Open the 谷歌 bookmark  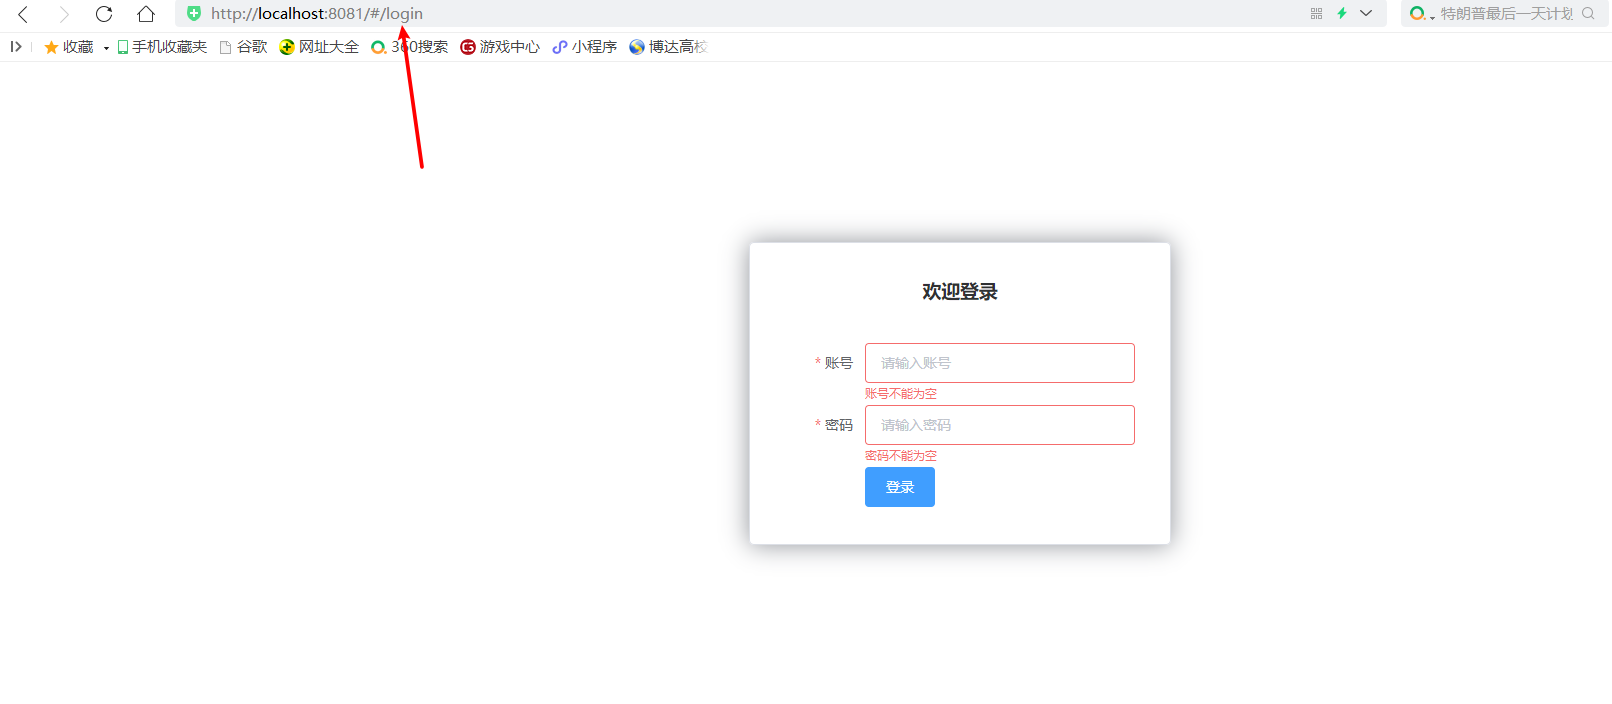(x=244, y=47)
